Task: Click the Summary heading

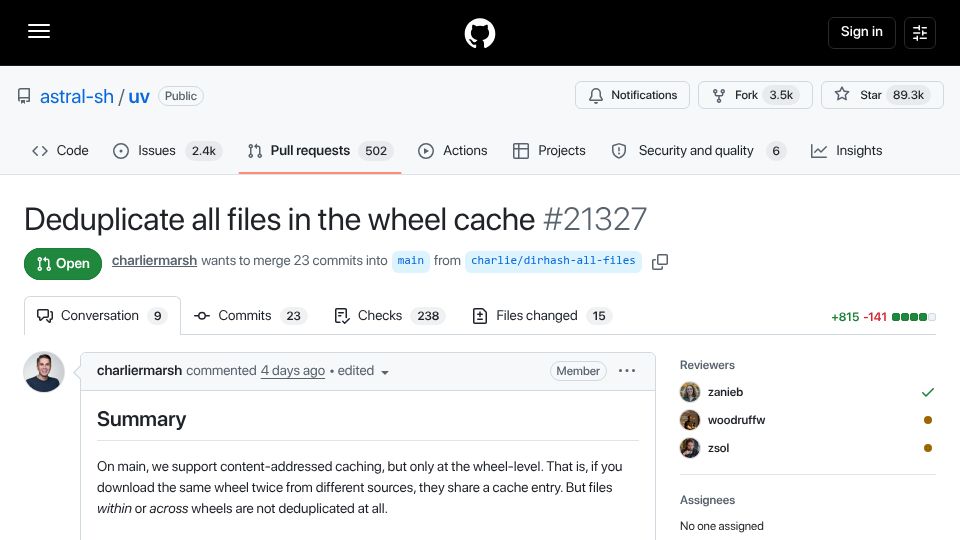Action: (x=141, y=419)
